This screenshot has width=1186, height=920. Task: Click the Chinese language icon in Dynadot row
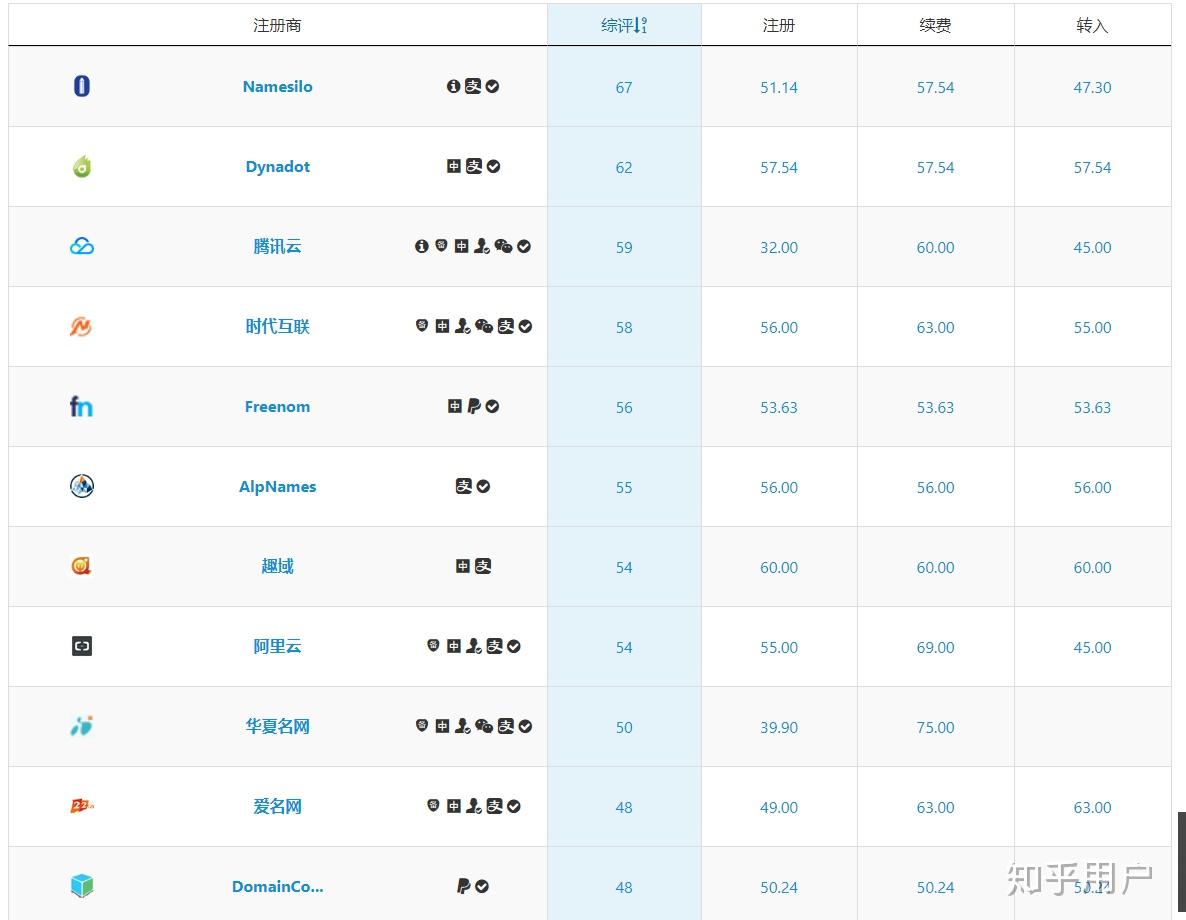tap(454, 166)
